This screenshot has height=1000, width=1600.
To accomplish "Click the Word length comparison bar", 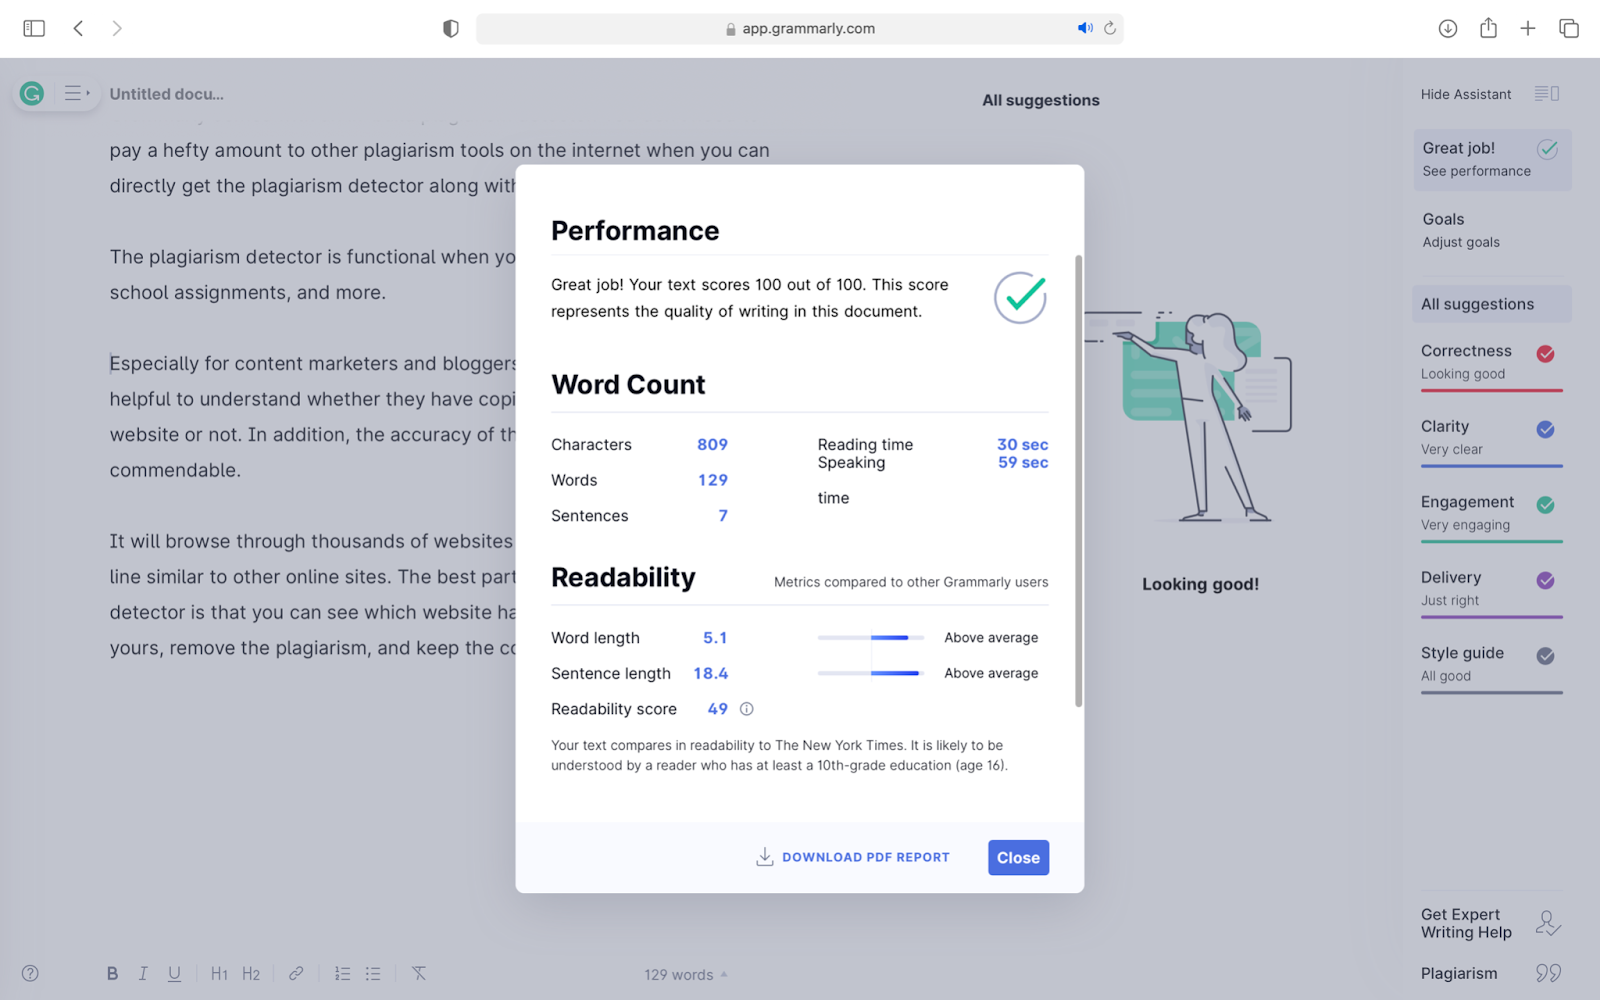I will click(x=870, y=637).
